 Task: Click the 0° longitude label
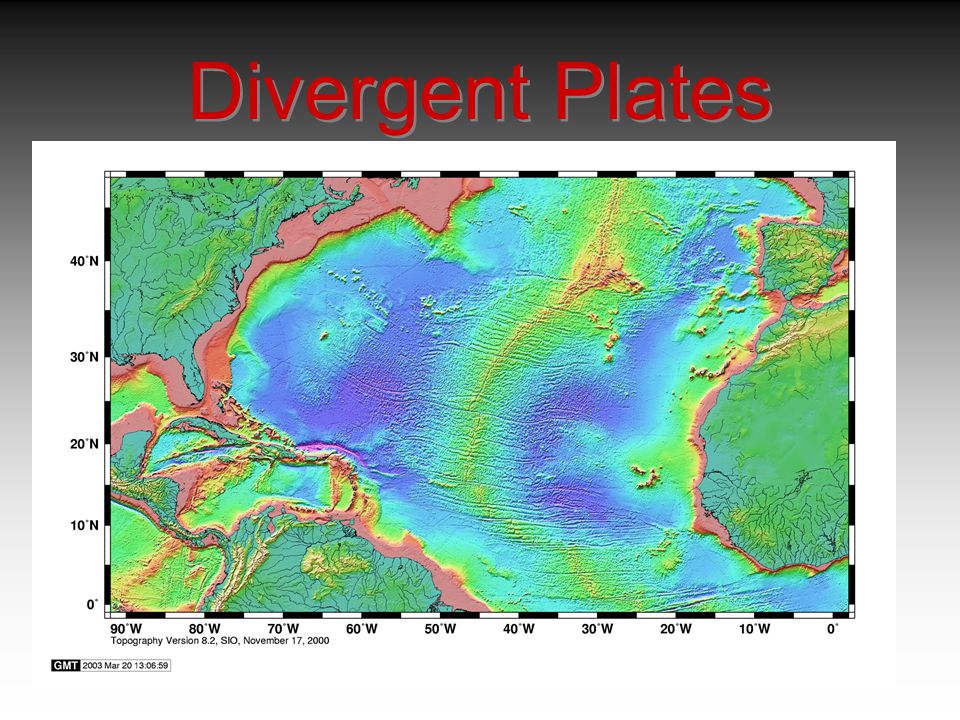click(x=833, y=629)
